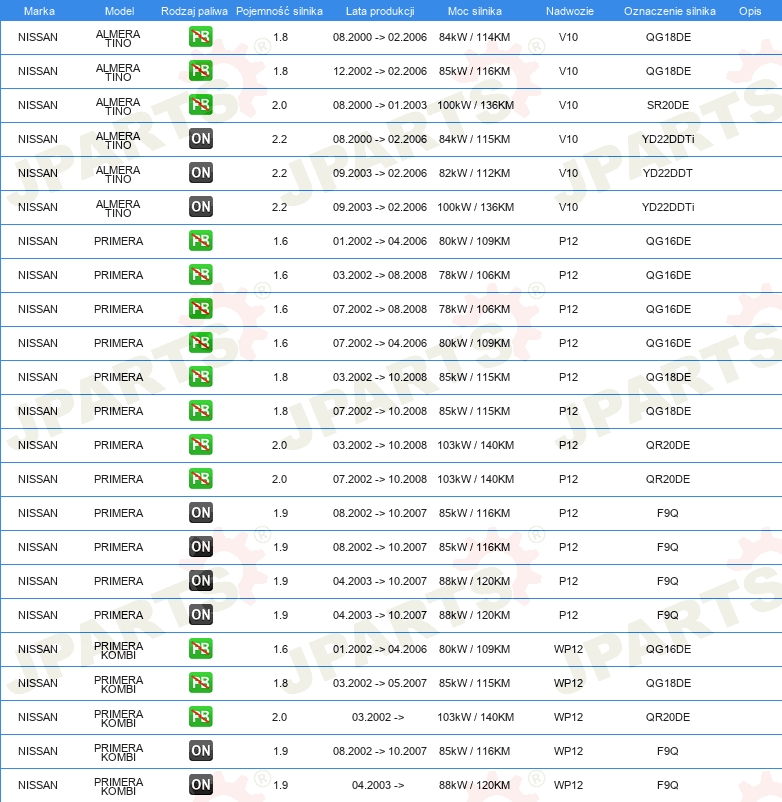Click petrol icon for Primera Kombi 1.6 QG16DE
The image size is (782, 802).
coord(200,649)
